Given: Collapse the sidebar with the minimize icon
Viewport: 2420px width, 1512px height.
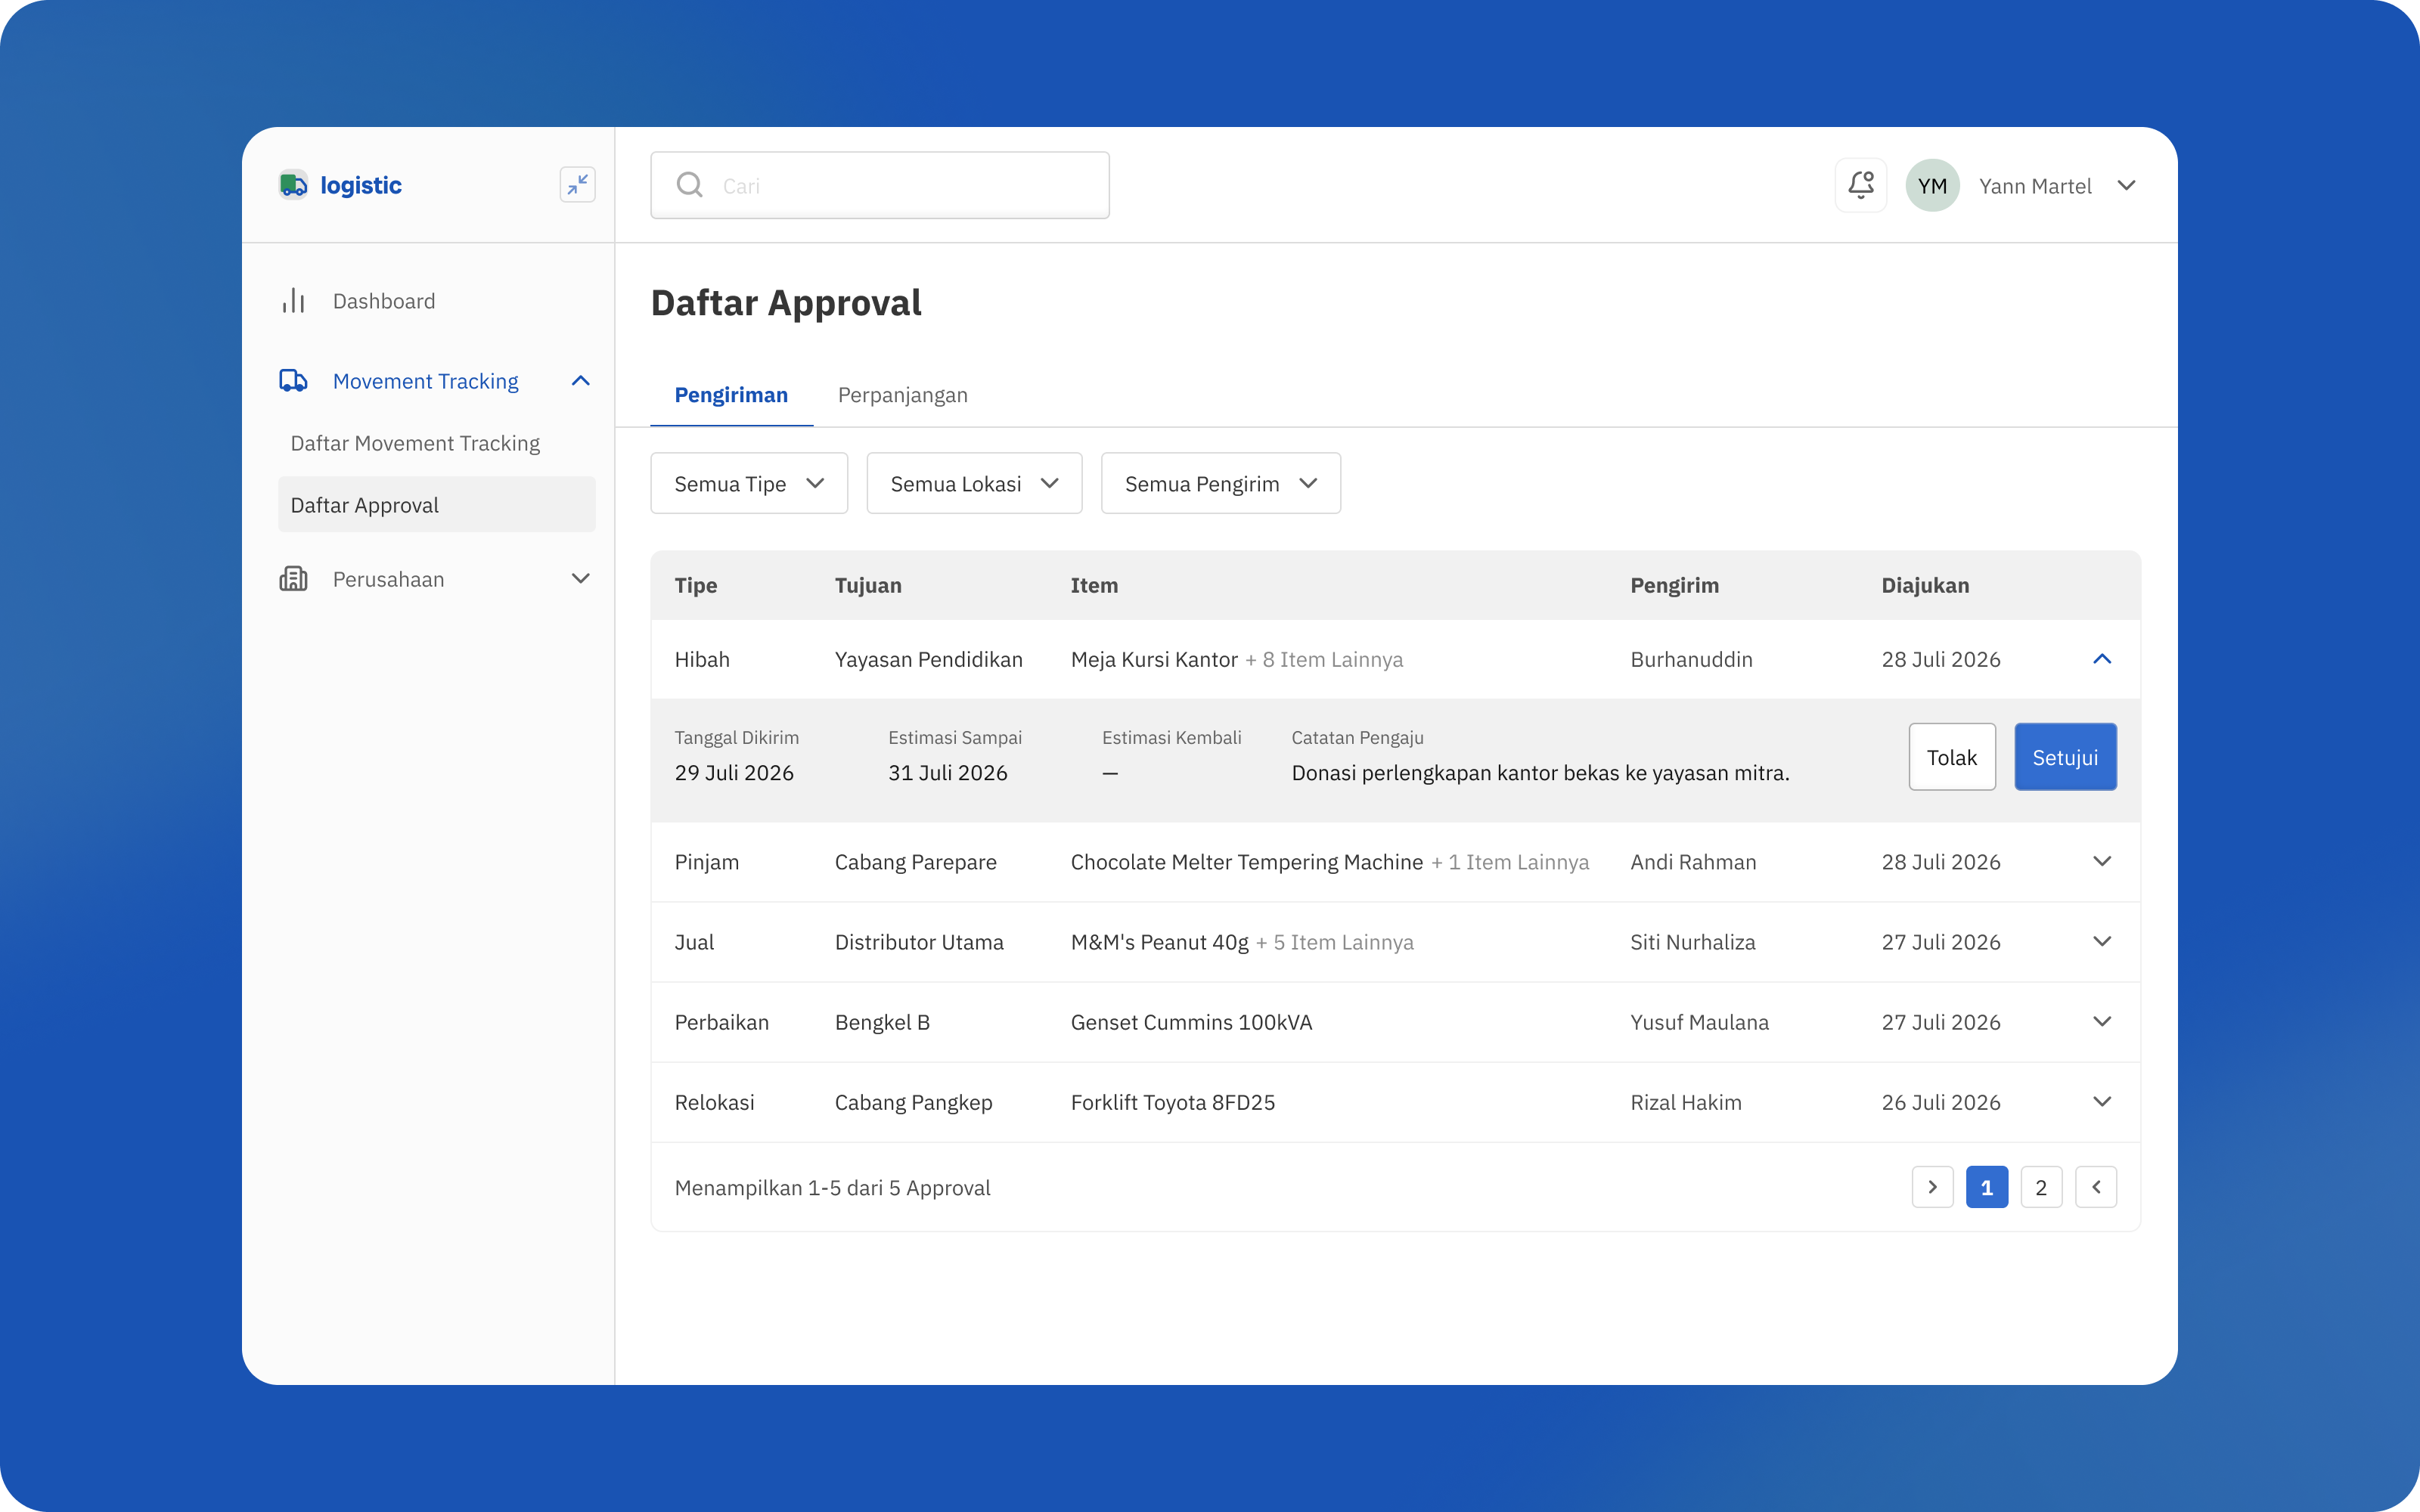Looking at the screenshot, I should 577,185.
